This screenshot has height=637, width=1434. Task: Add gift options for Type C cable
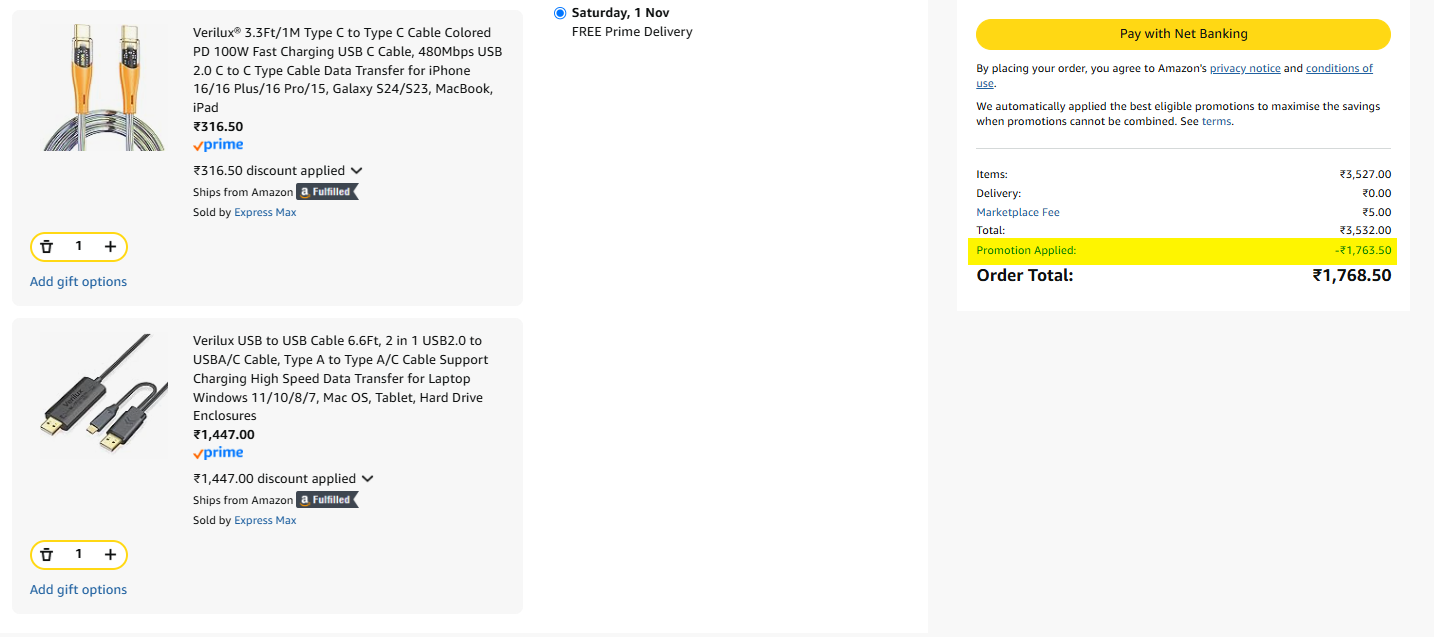coord(78,282)
